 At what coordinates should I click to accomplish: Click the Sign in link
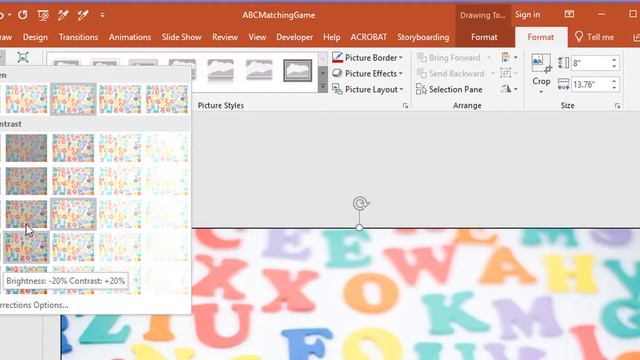click(527, 15)
